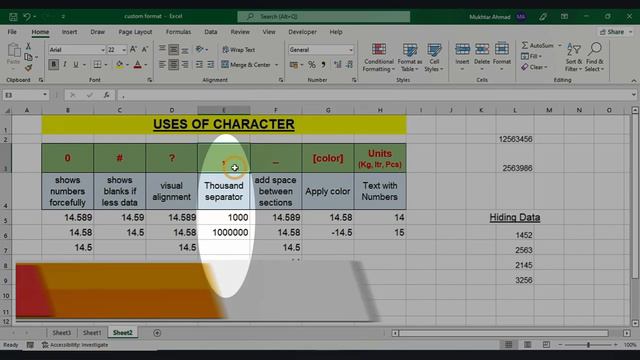Toggle Middle Align vertical alignment
The image size is (640, 360).
click(x=173, y=49)
